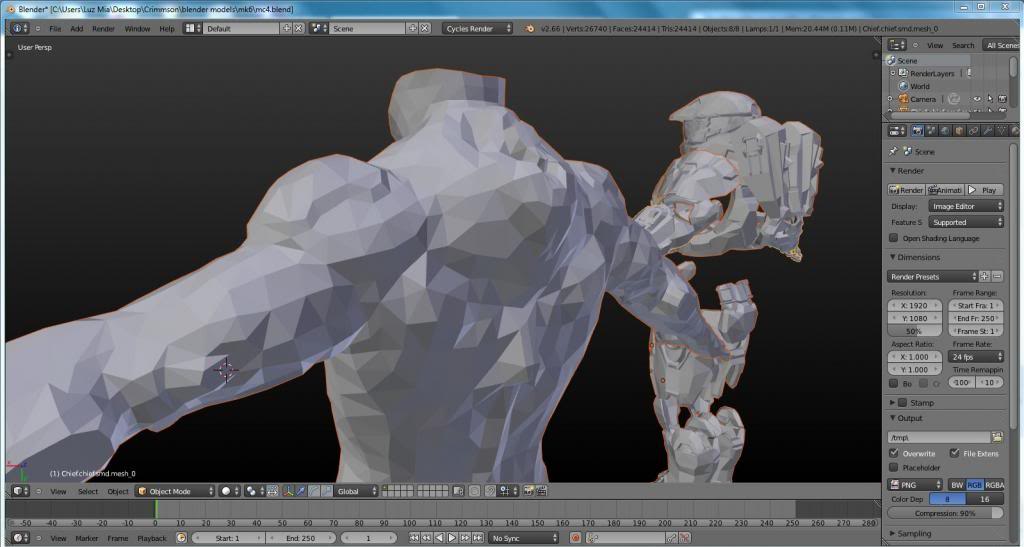Enable Open Shading Language checkbox
The image size is (1024, 547).
(x=893, y=238)
